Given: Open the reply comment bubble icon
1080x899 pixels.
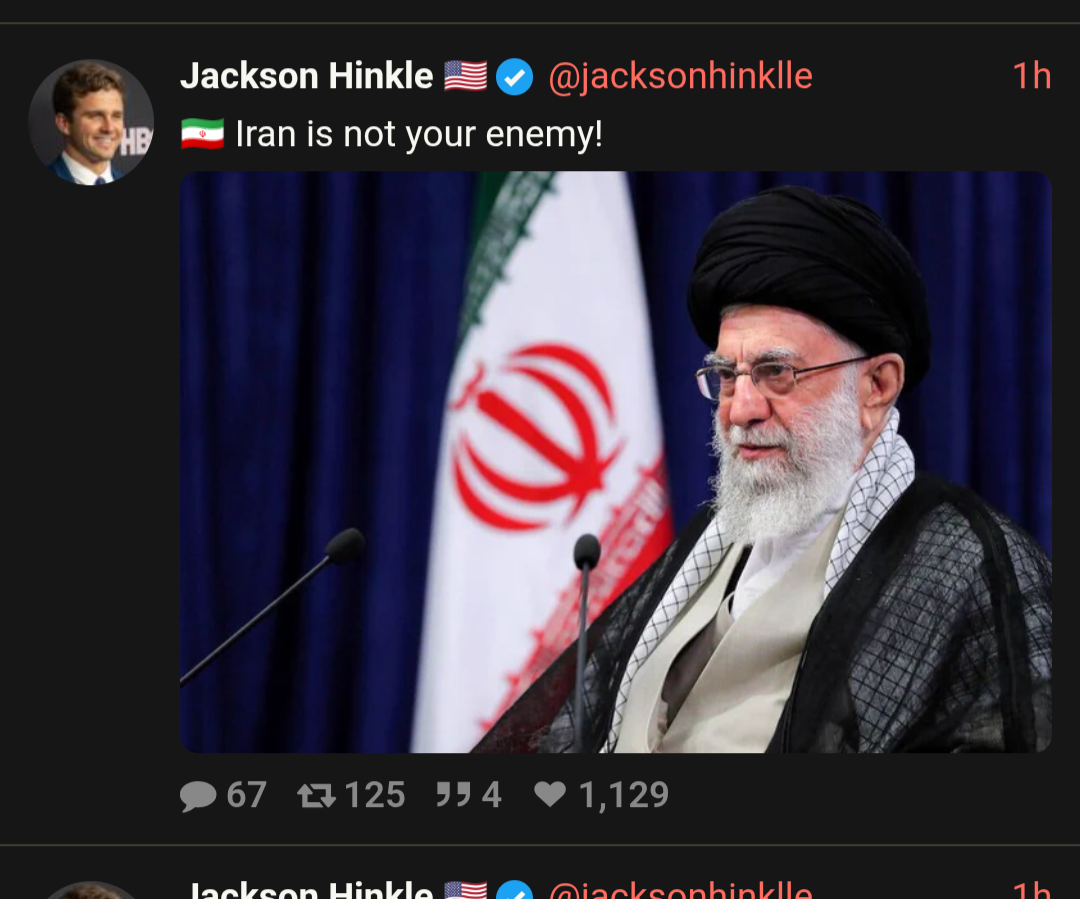Looking at the screenshot, I should [x=198, y=796].
